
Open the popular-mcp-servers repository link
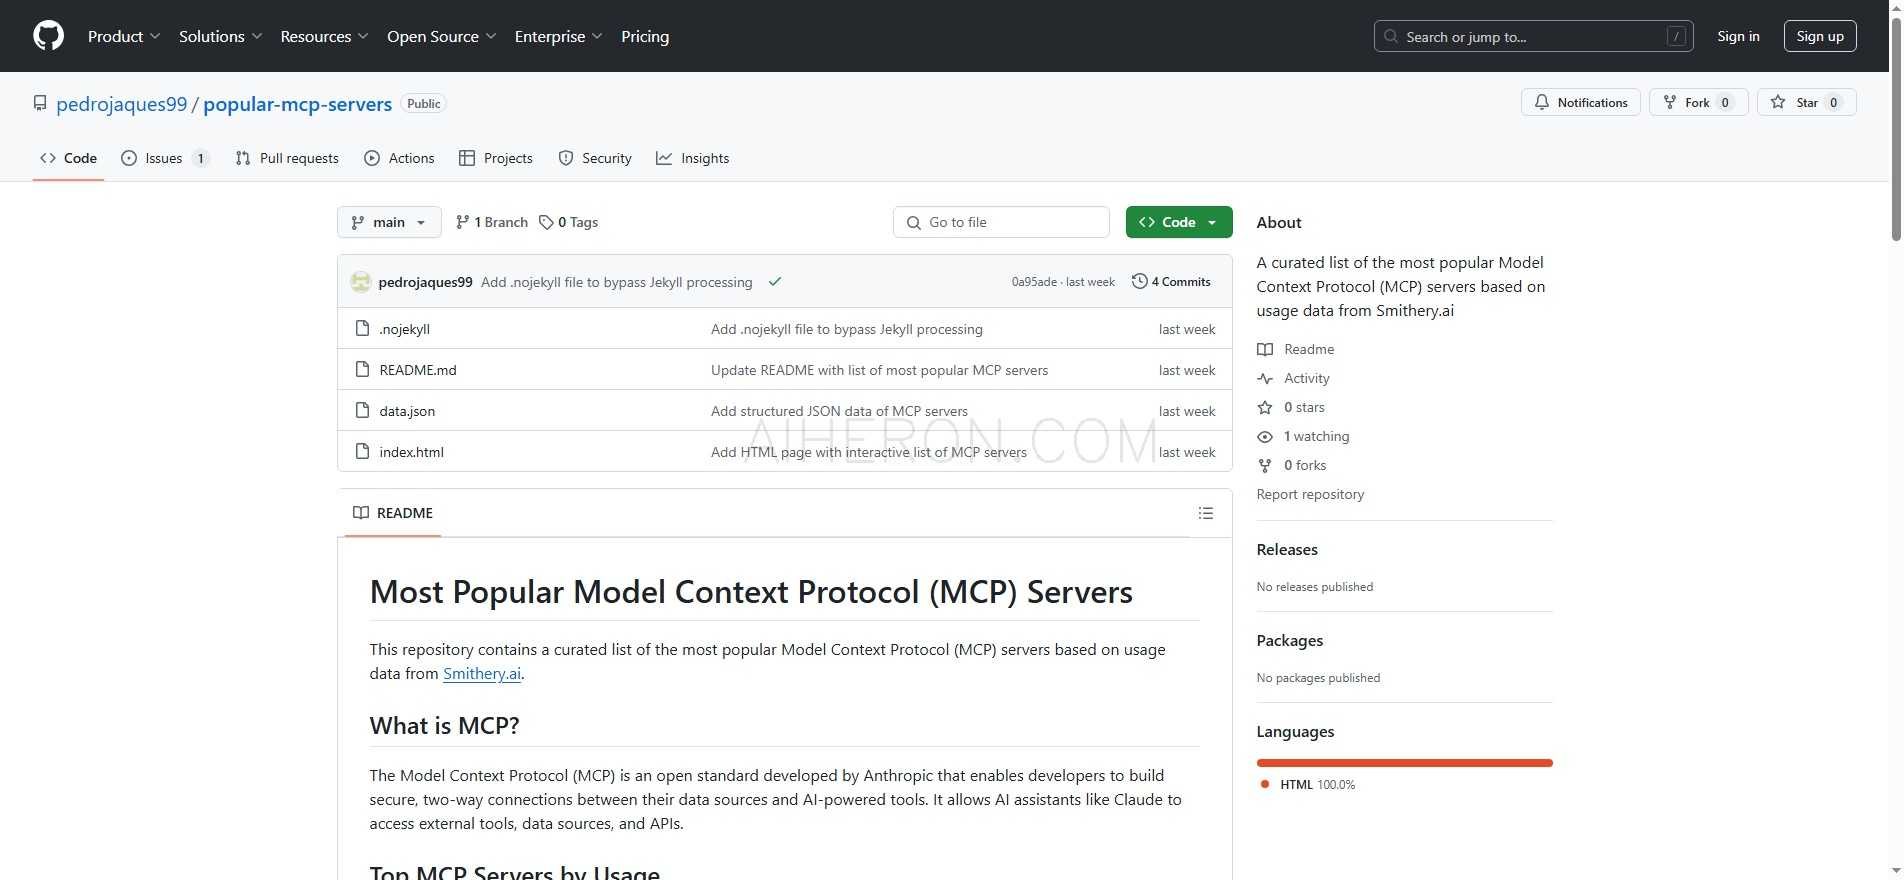pyautogui.click(x=298, y=104)
